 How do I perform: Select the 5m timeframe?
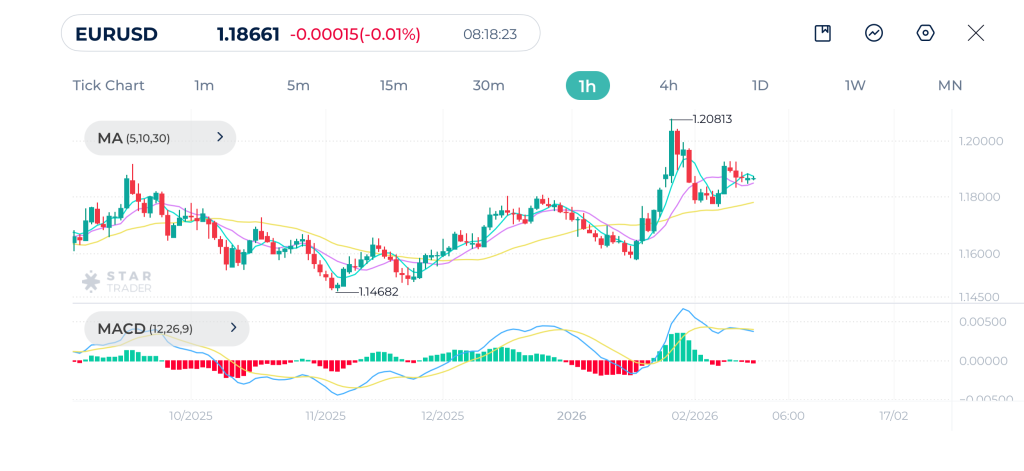(x=298, y=86)
